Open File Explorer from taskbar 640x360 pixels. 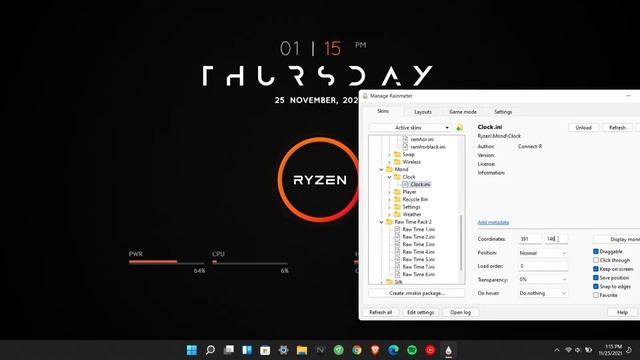[302, 350]
